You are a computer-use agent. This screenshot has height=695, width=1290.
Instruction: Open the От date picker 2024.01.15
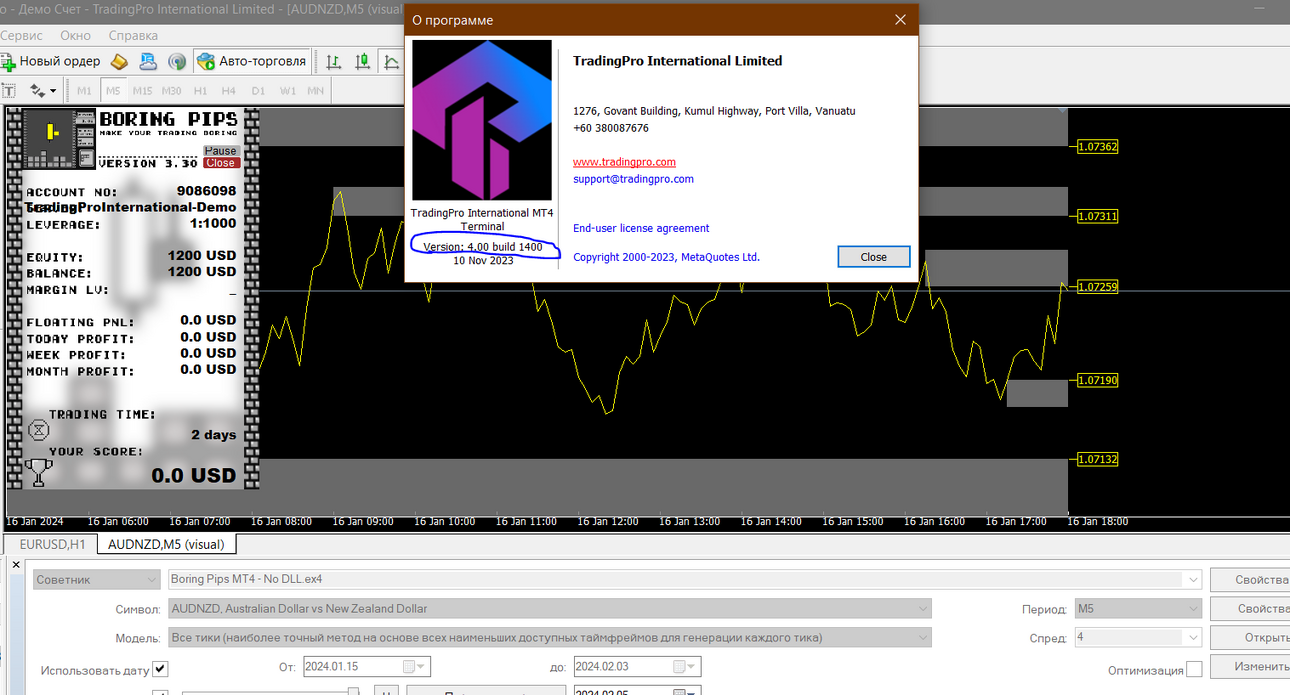click(x=366, y=667)
